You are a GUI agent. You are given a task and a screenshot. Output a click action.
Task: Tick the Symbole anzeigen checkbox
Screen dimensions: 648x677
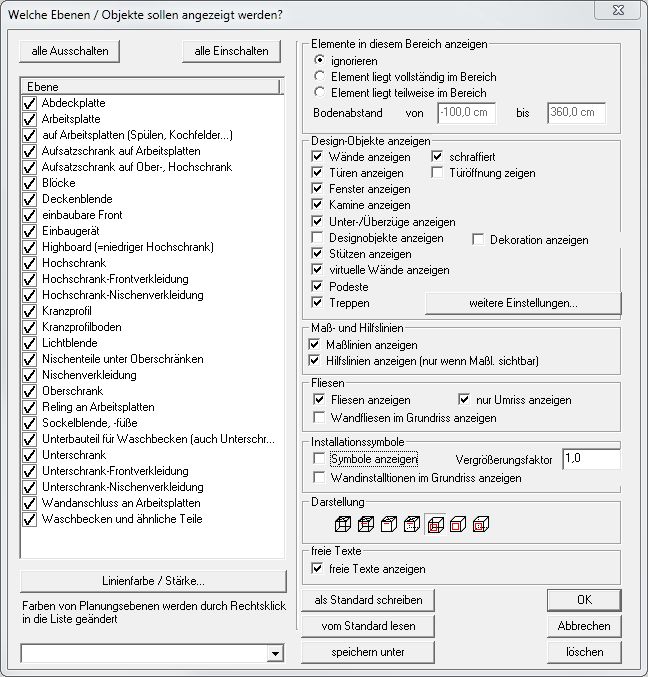tap(318, 458)
